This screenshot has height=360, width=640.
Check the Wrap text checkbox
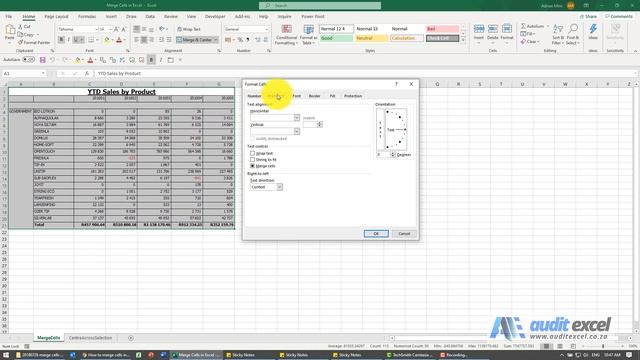[252, 153]
